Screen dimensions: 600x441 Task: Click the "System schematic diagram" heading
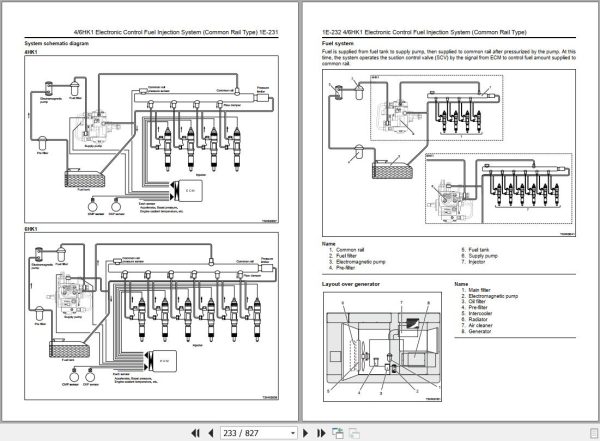57,44
